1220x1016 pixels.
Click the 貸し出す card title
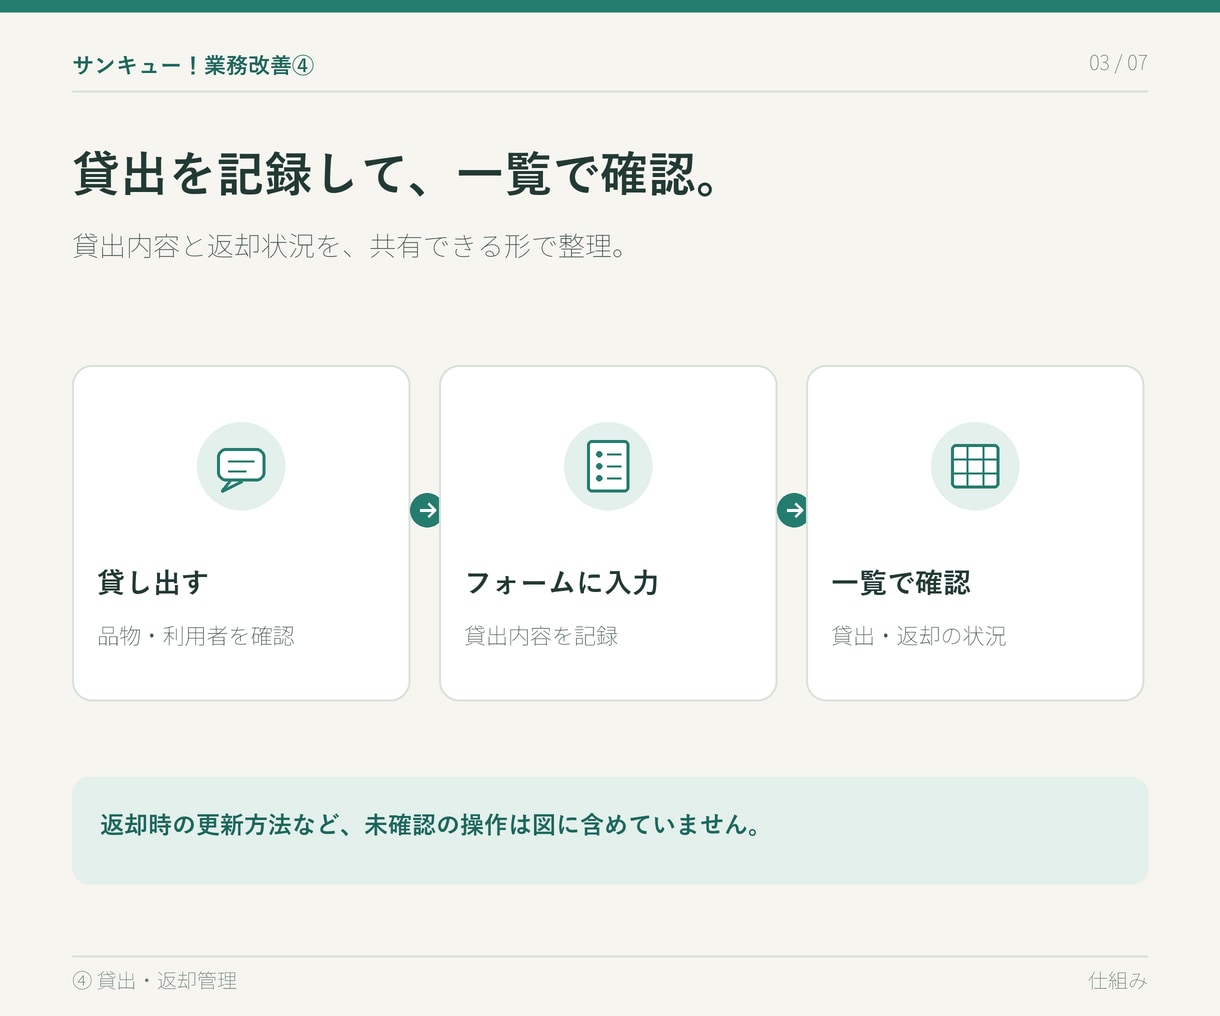click(153, 583)
